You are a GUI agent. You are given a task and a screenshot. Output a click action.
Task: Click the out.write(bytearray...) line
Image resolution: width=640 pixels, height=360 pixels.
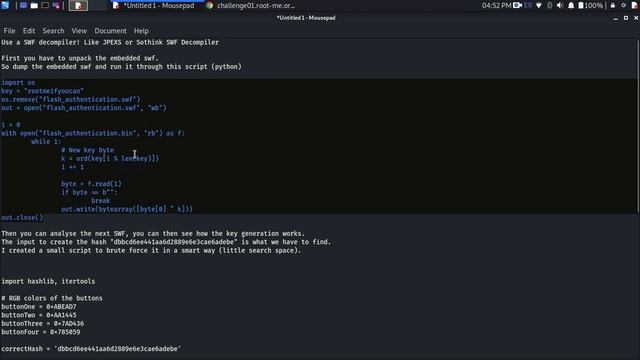coord(127,209)
